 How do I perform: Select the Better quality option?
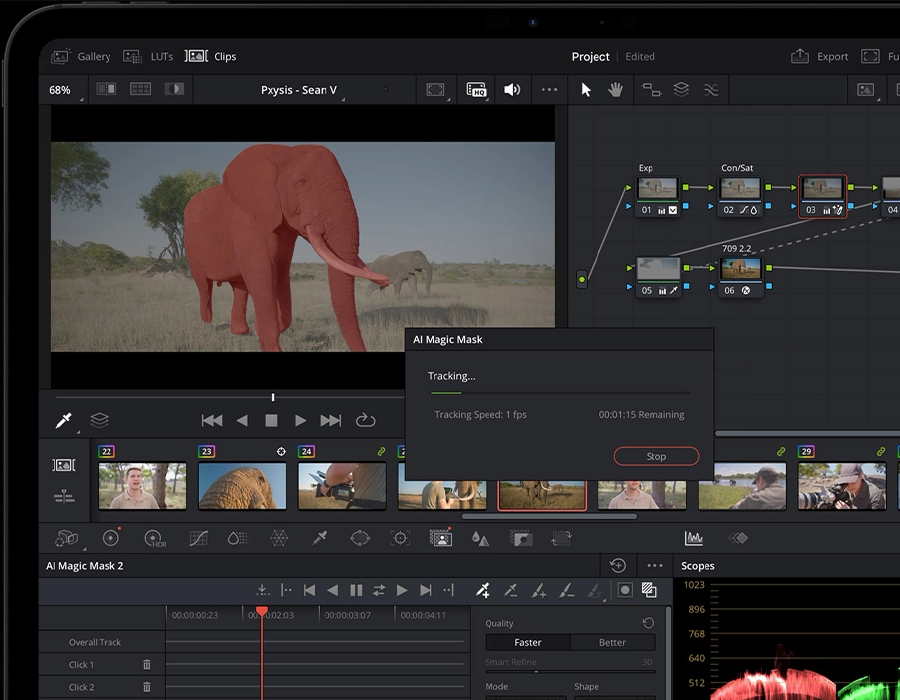click(612, 643)
